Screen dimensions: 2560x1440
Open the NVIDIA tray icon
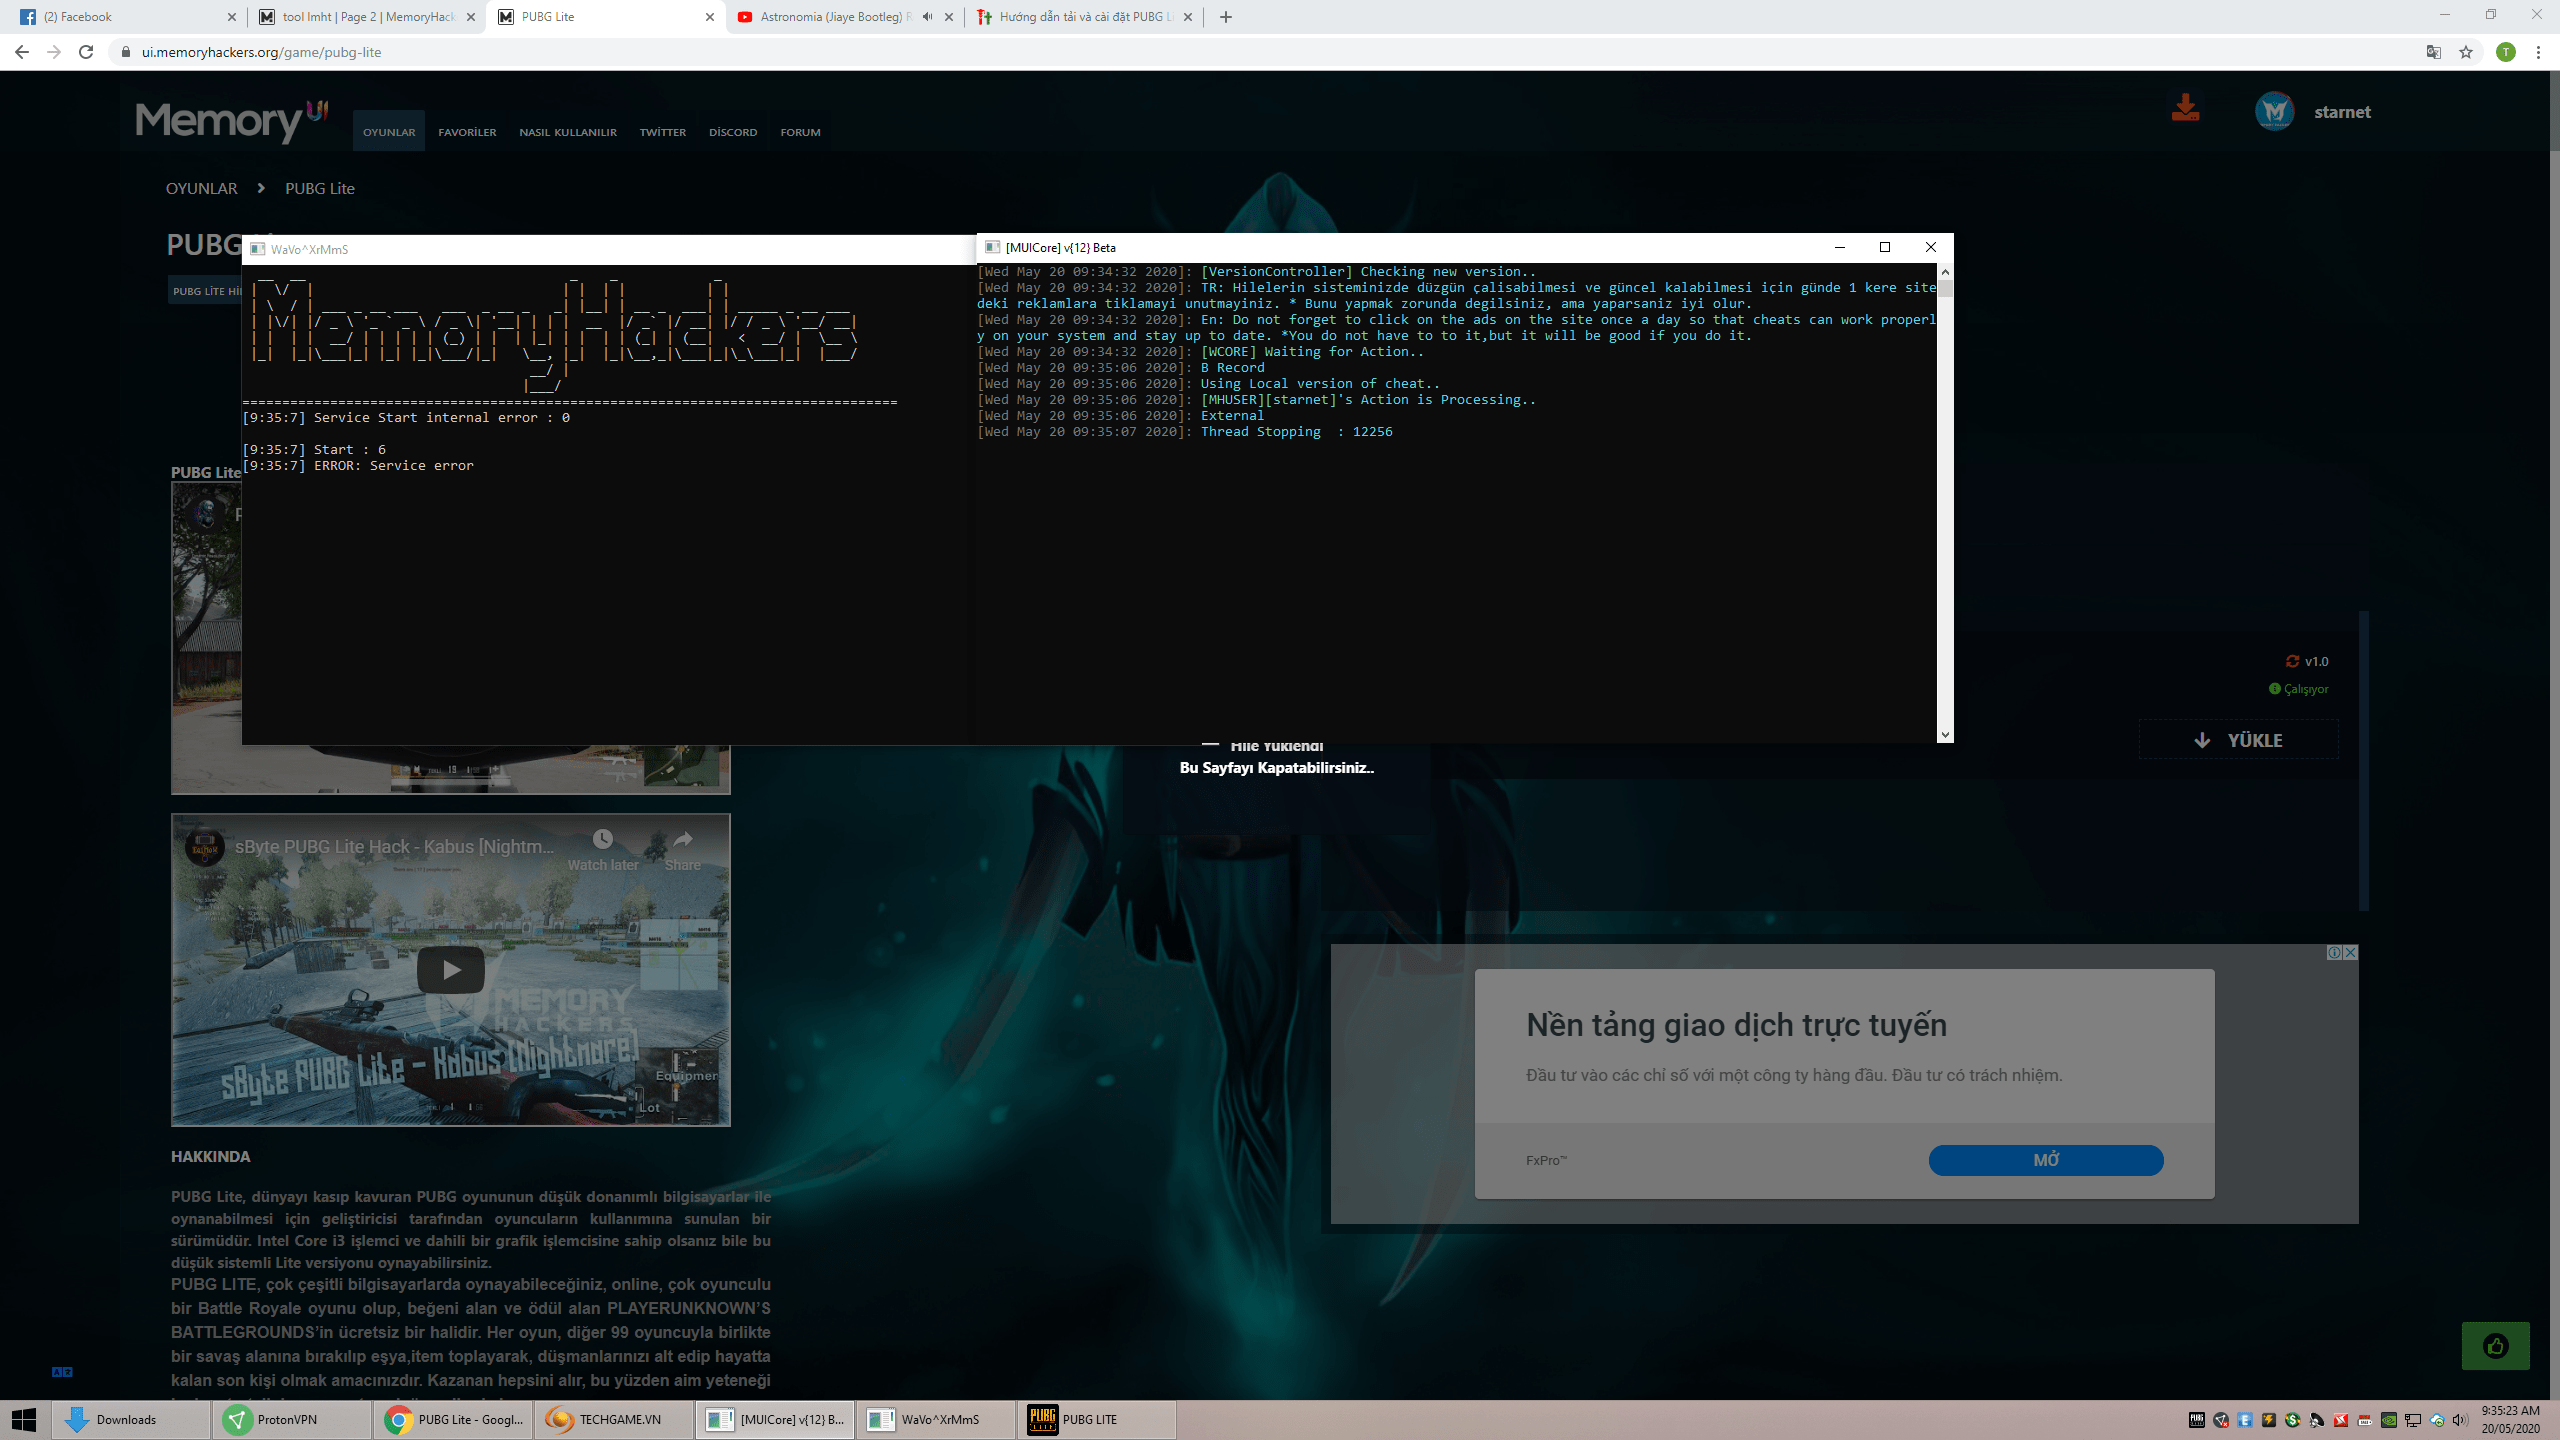click(x=2389, y=1420)
